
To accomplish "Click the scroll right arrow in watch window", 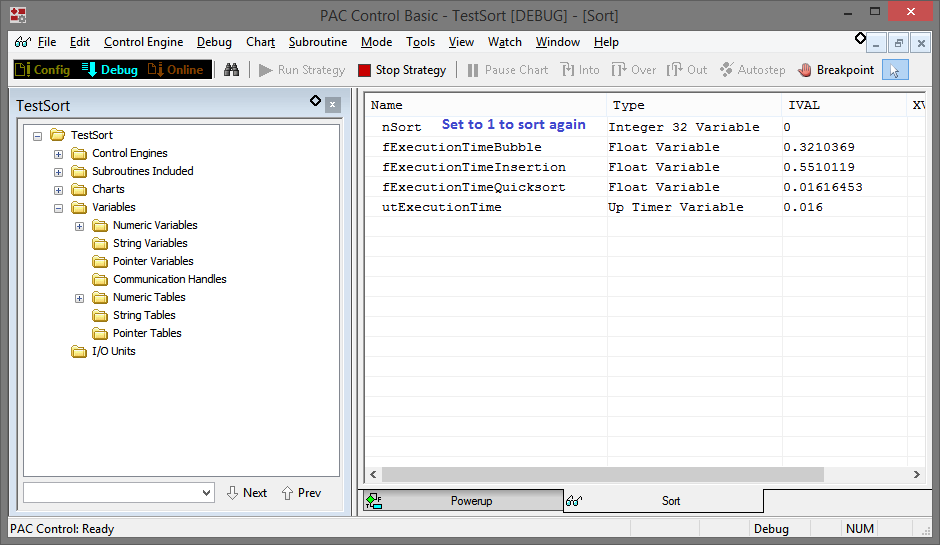I will tap(917, 474).
